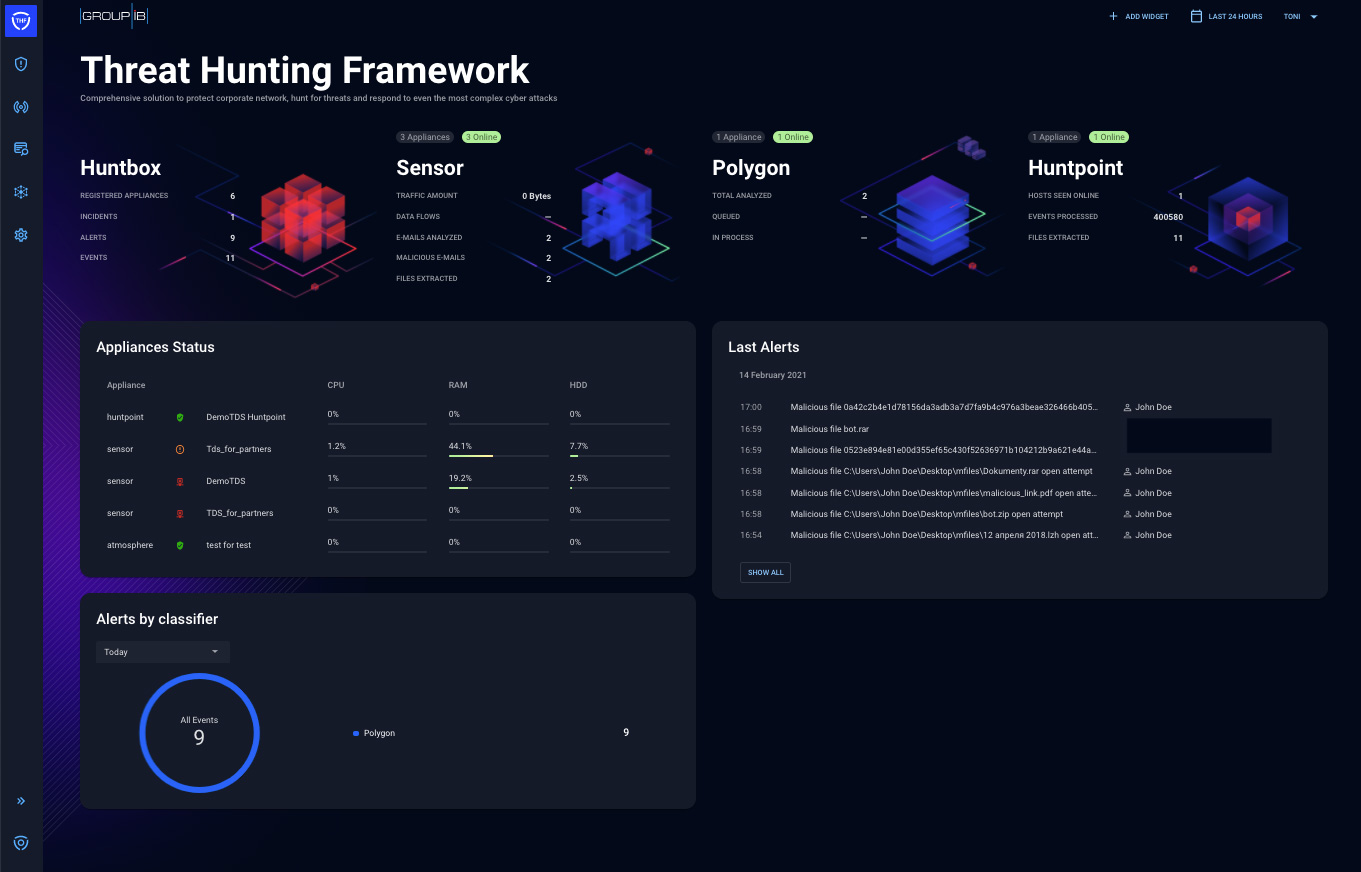Open the sensor broadcast signal sidebar icon
The width and height of the screenshot is (1361, 872).
click(x=21, y=107)
